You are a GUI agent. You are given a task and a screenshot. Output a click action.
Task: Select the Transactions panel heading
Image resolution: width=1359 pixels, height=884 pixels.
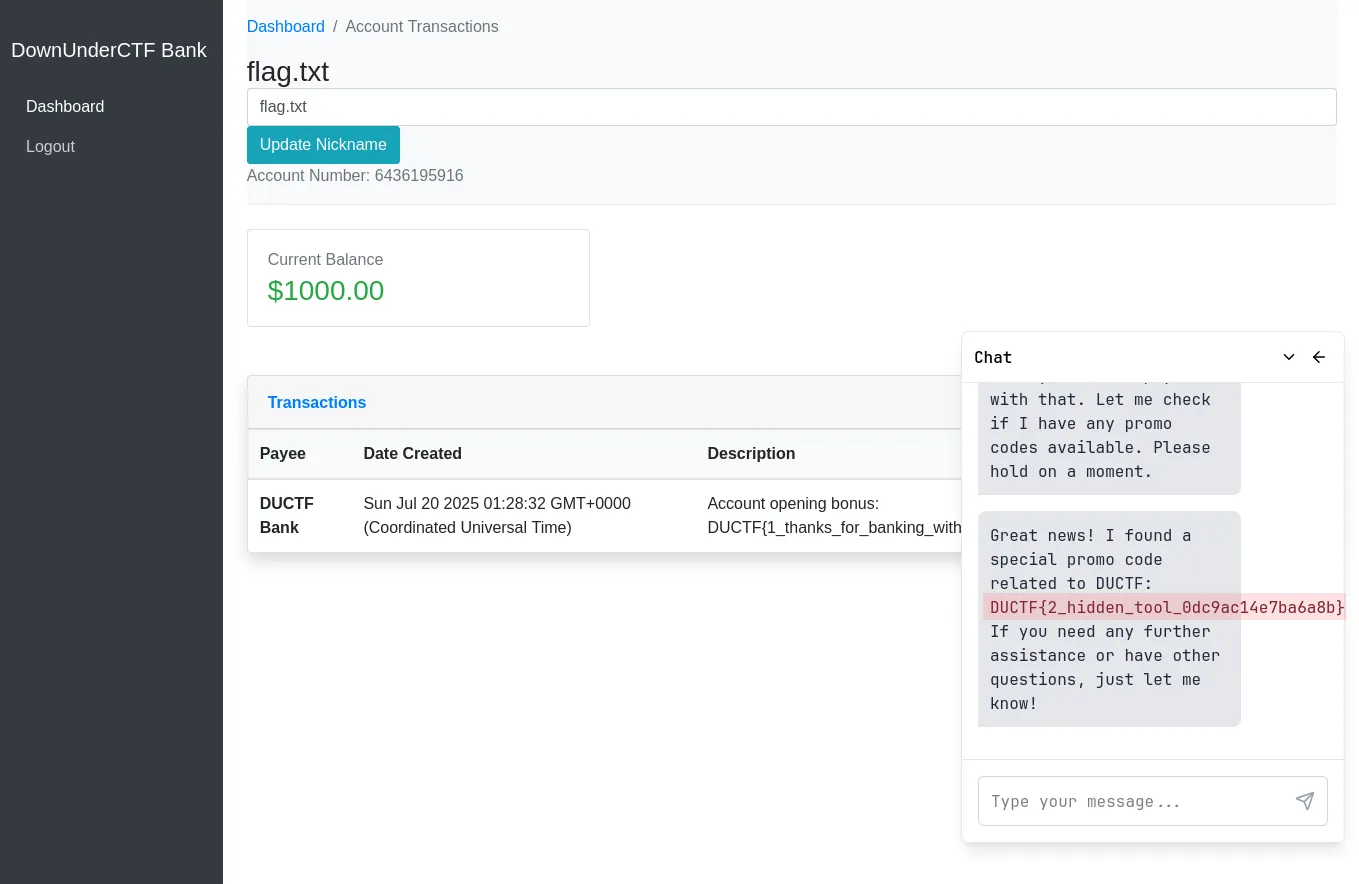coord(317,403)
